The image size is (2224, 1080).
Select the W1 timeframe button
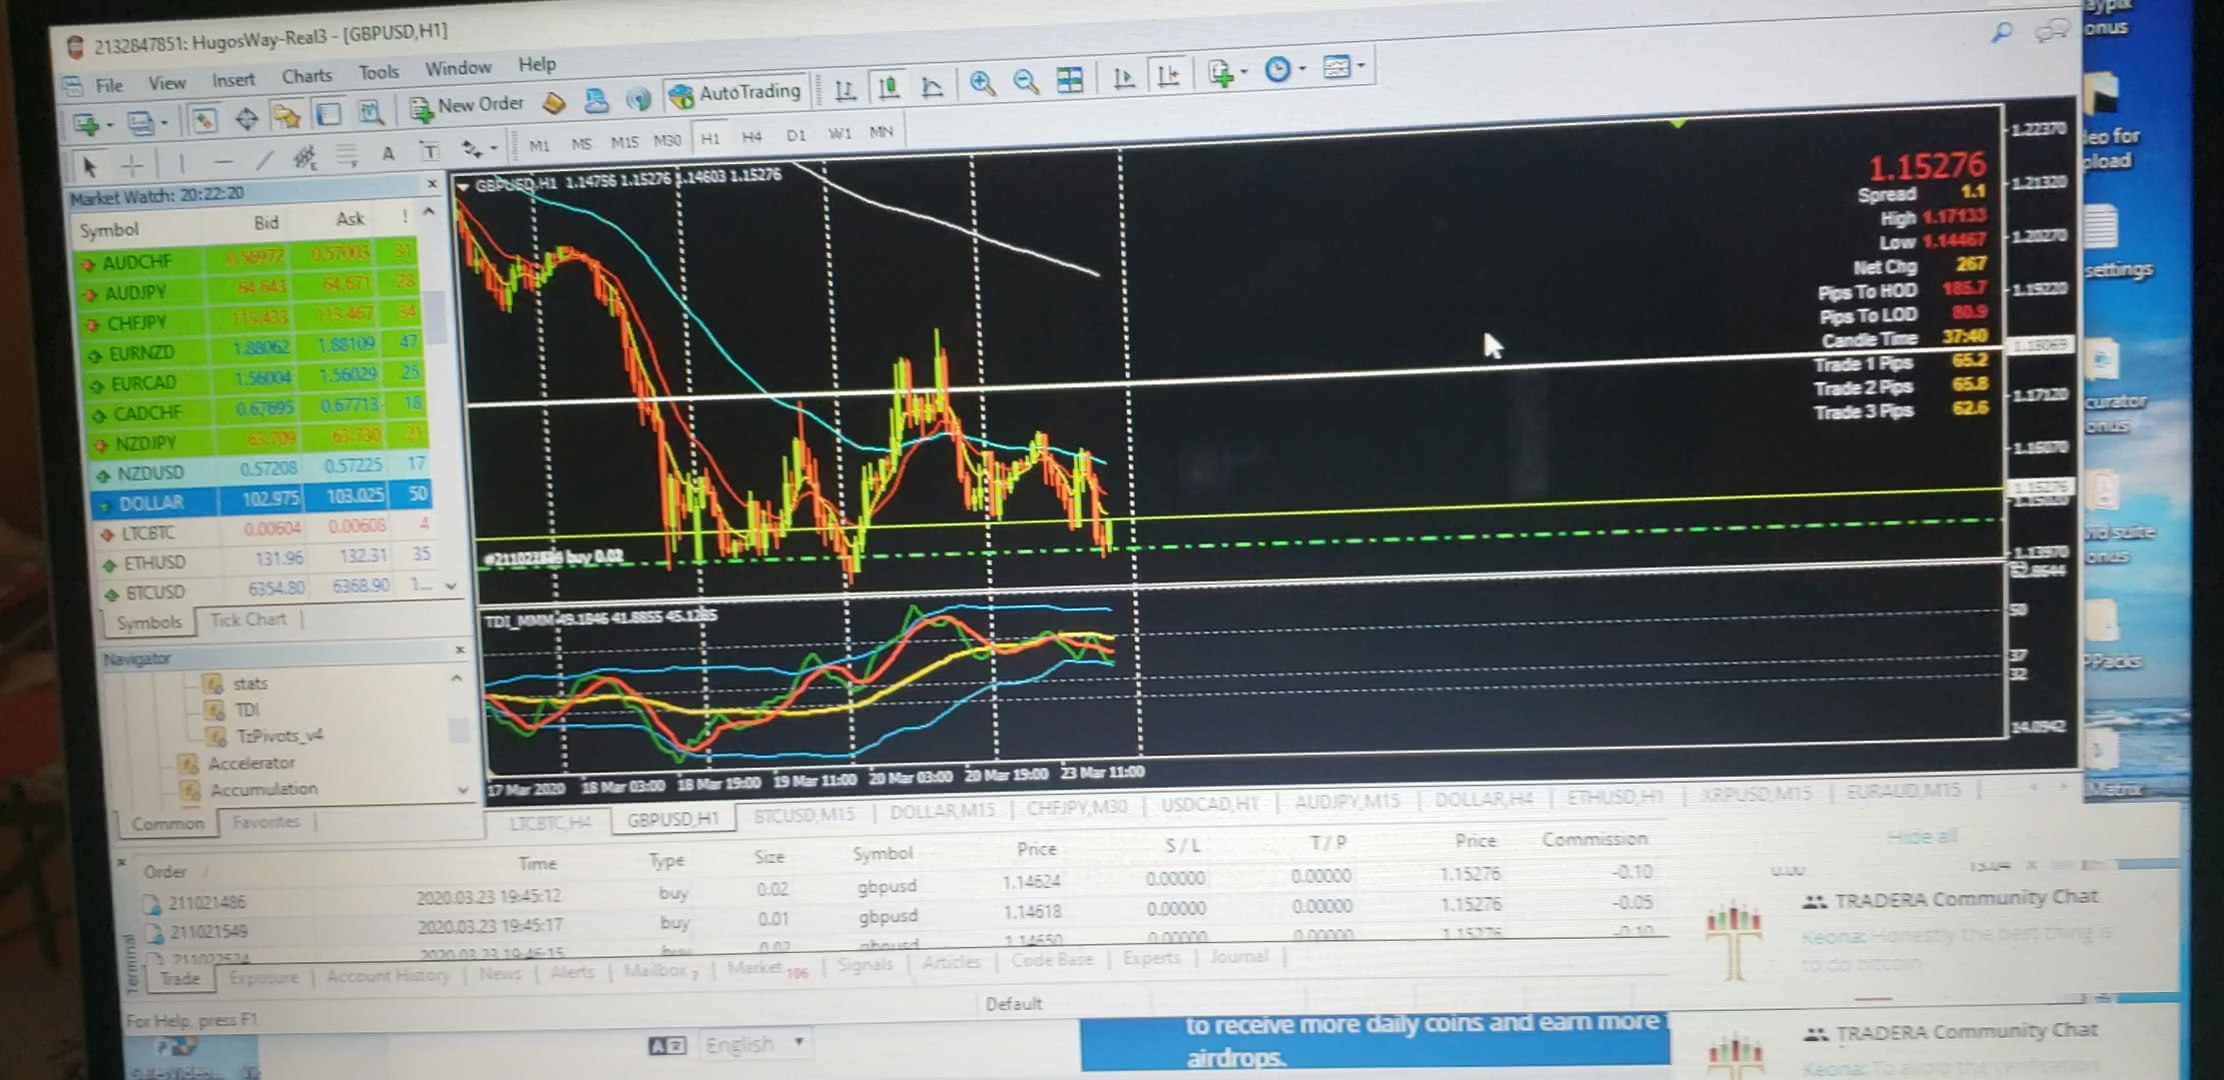click(839, 133)
